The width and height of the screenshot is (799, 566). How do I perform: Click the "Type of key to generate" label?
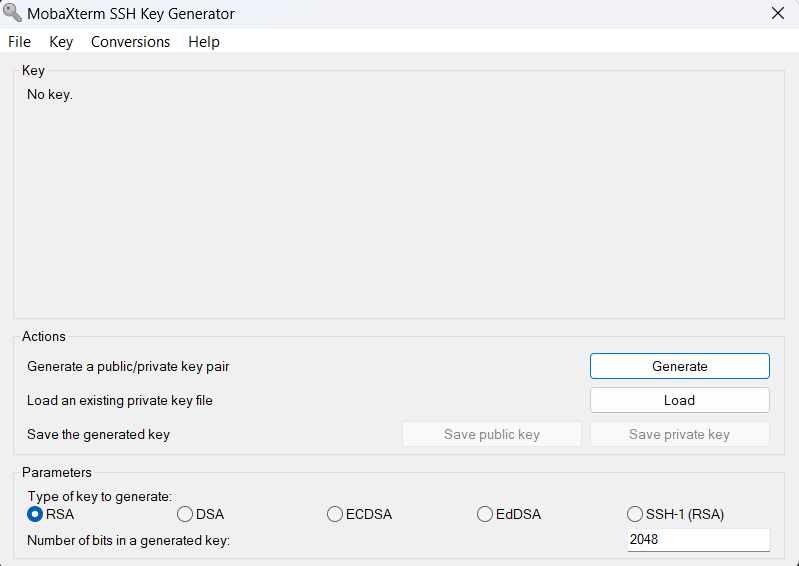(x=100, y=497)
